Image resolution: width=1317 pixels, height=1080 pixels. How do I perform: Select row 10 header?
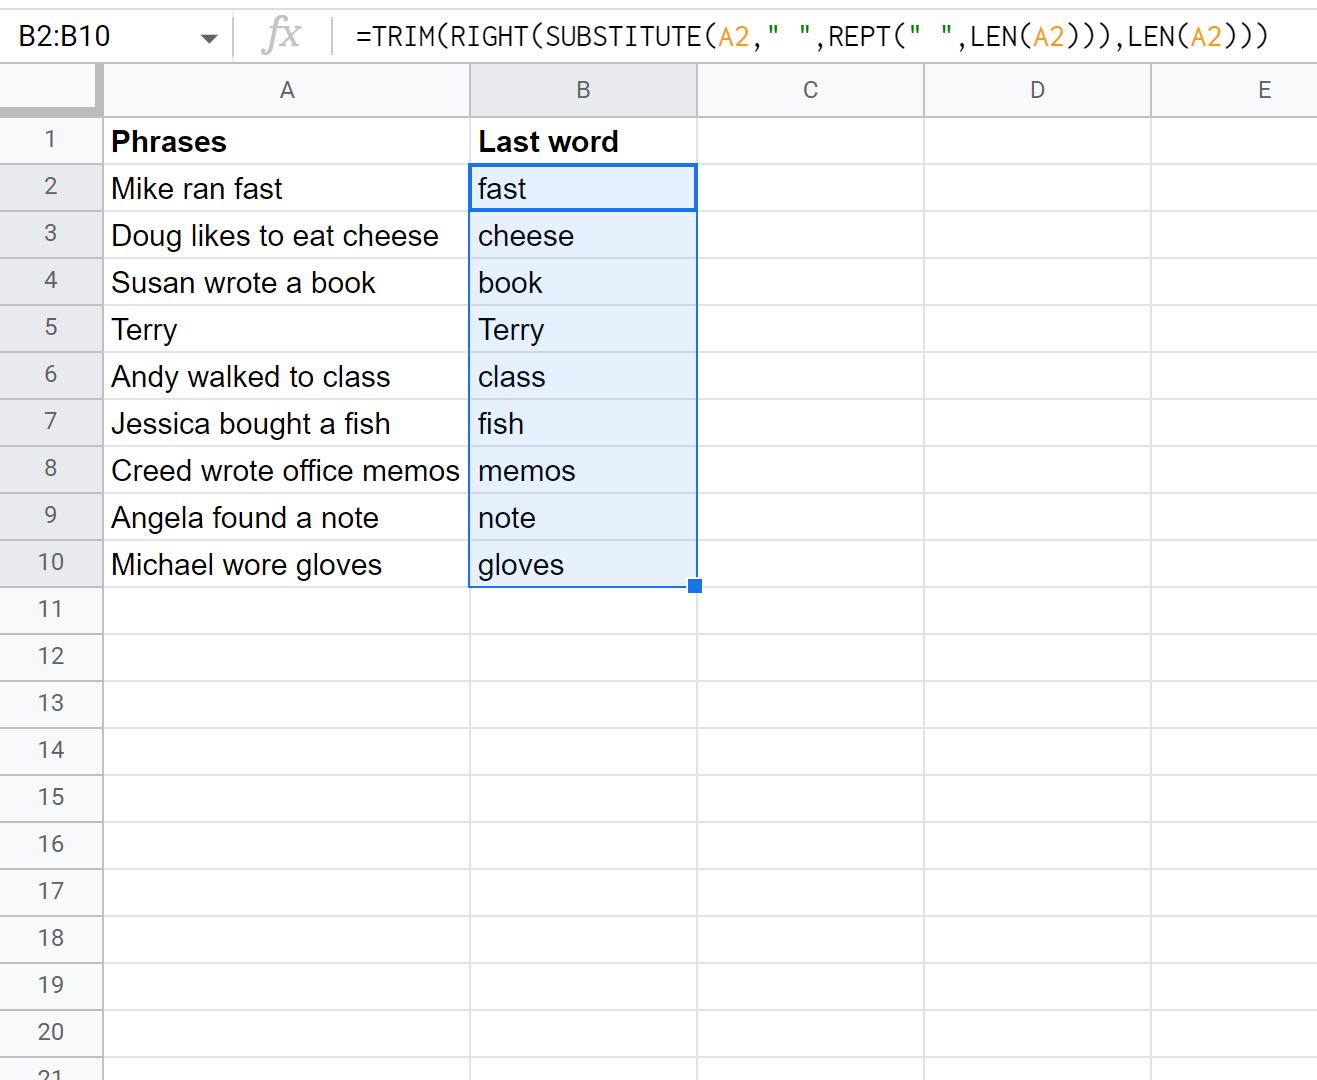click(x=51, y=563)
